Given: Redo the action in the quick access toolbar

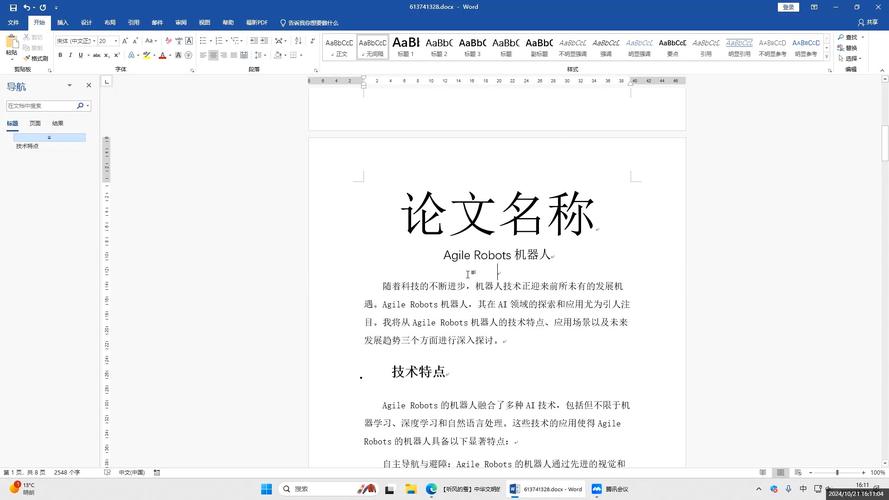Looking at the screenshot, I should (43, 7).
